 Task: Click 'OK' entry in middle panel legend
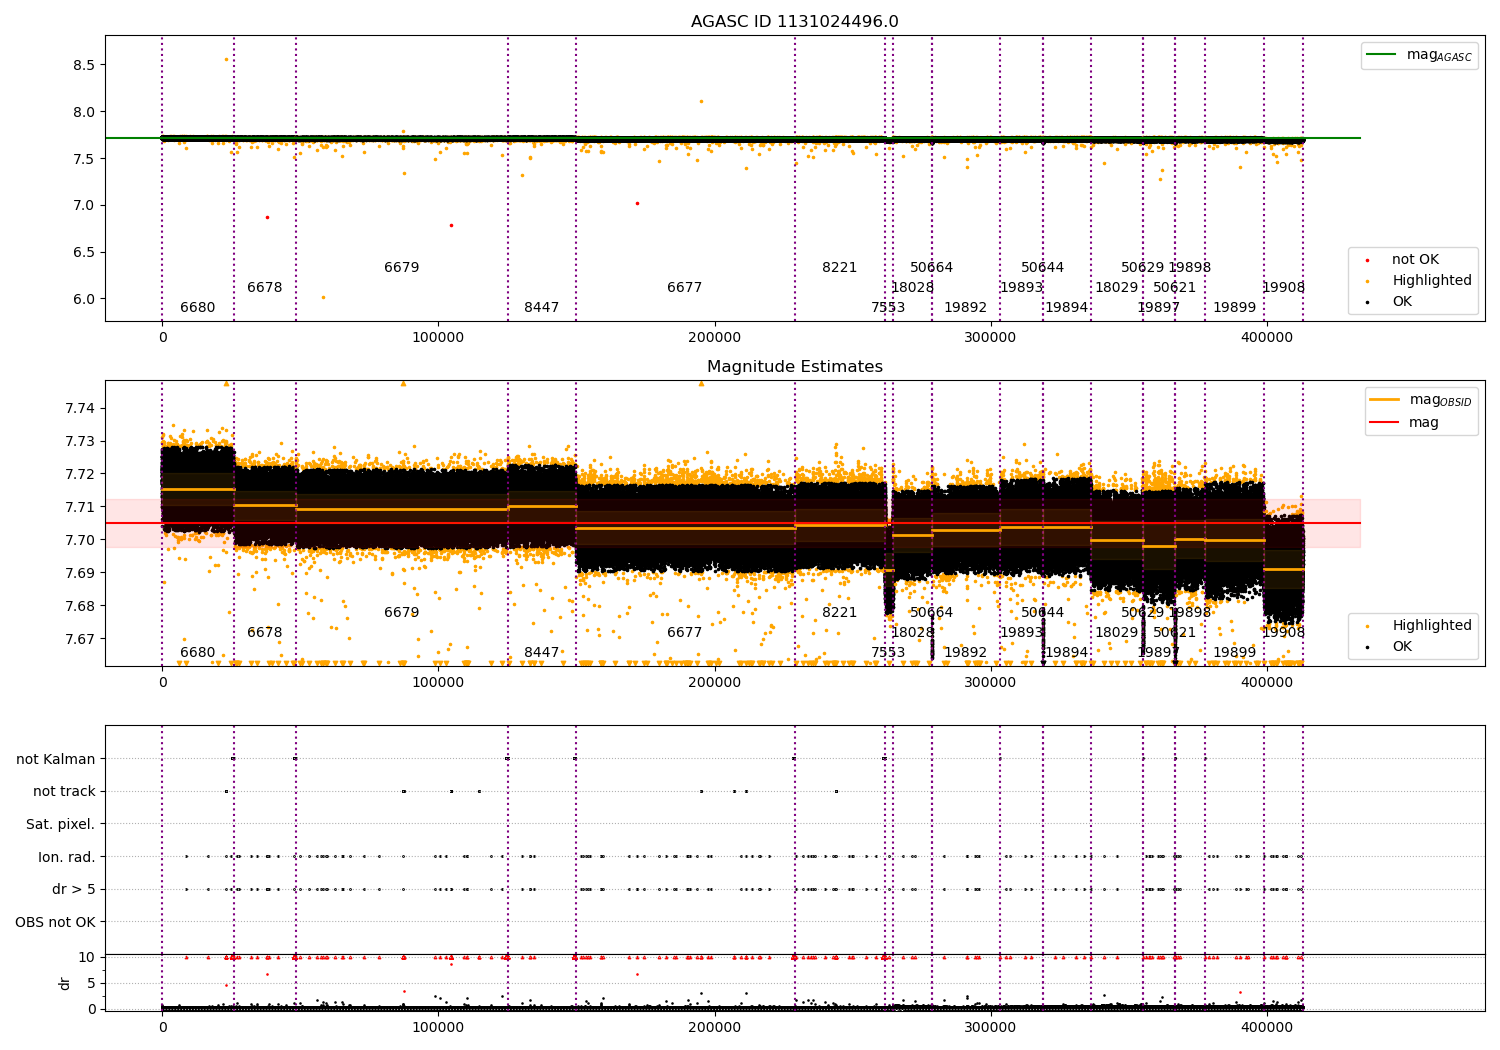tap(1390, 647)
